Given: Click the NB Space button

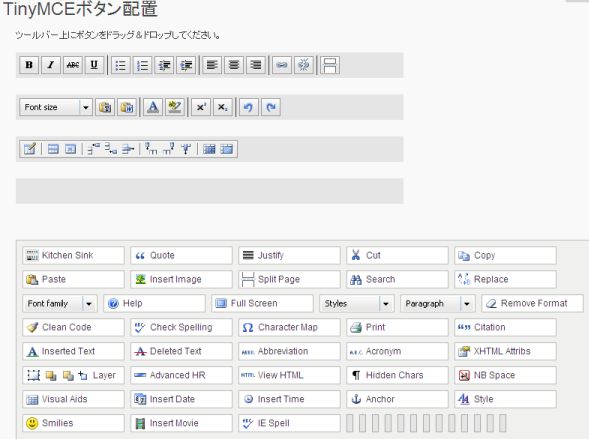Looking at the screenshot, I should pos(505,375).
